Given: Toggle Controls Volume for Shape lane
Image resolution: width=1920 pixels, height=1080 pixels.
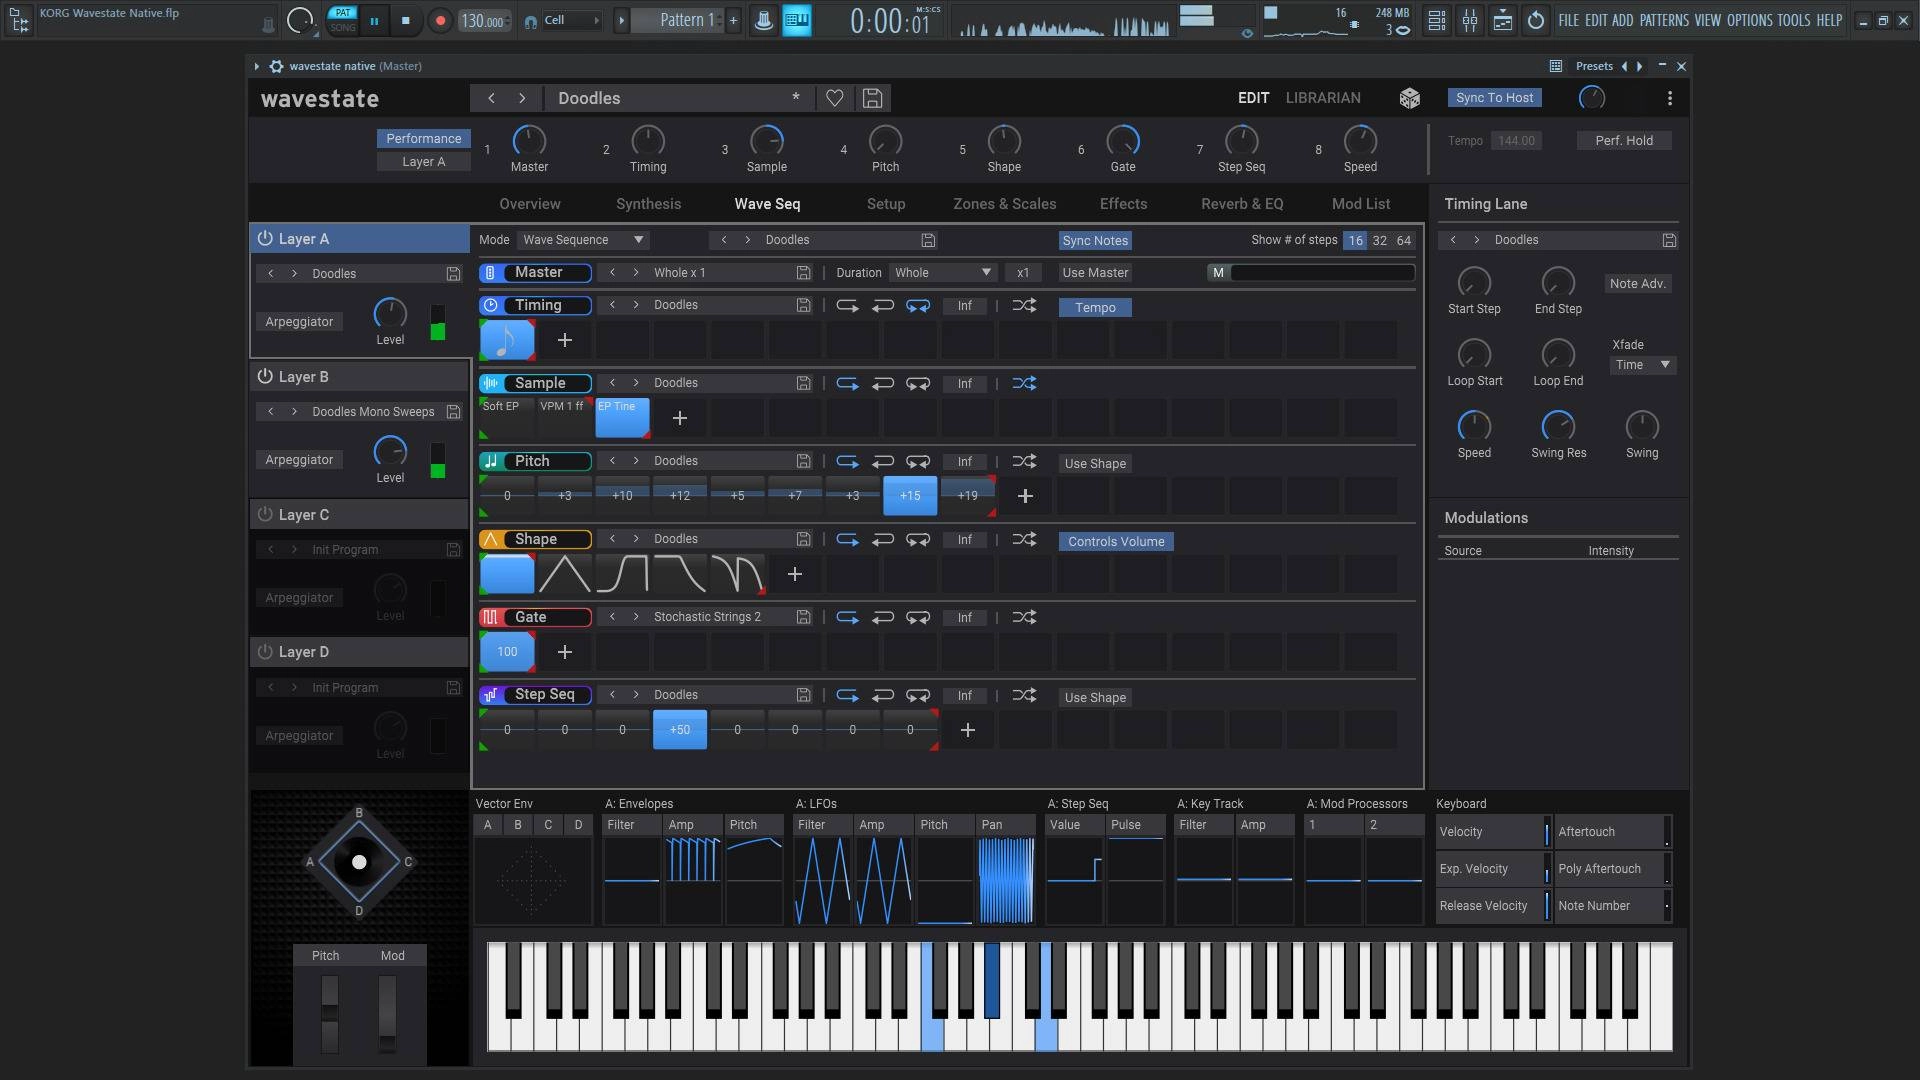Looking at the screenshot, I should 1116,541.
